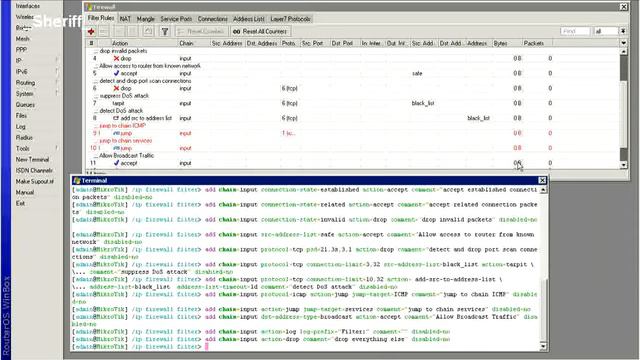This screenshot has height=360, width=640.
Task: Click New Terminal in the sidebar
Action: tap(32, 160)
